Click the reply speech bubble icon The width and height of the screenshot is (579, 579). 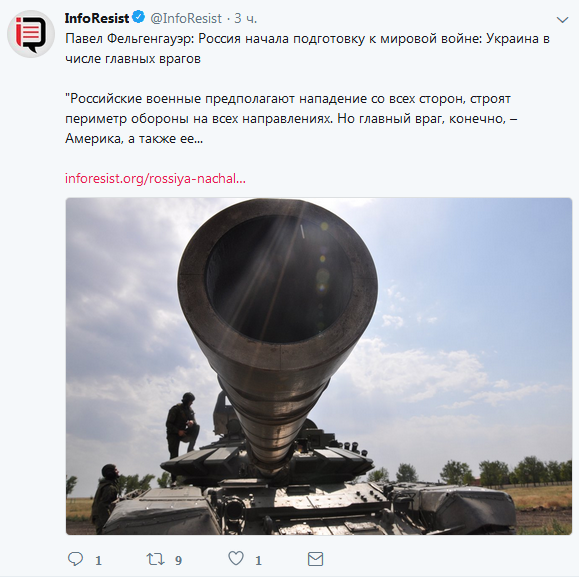76,559
